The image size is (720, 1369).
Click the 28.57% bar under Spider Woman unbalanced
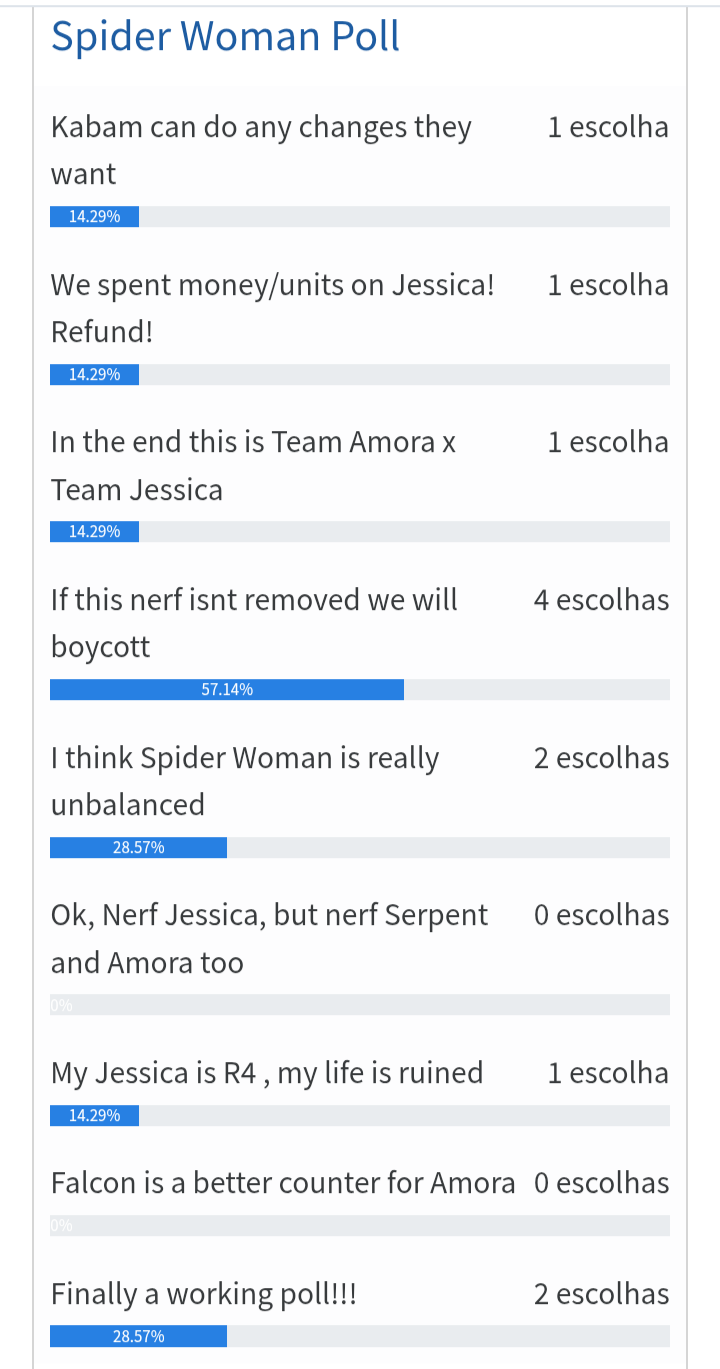[x=138, y=847]
